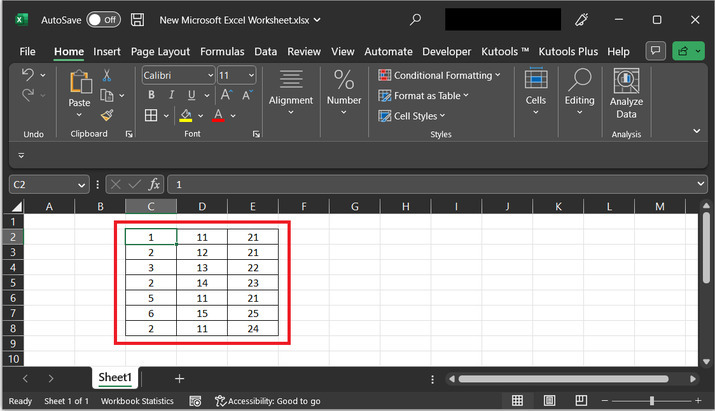This screenshot has height=411, width=715.
Task: Toggle Bold formatting
Action: (151, 95)
